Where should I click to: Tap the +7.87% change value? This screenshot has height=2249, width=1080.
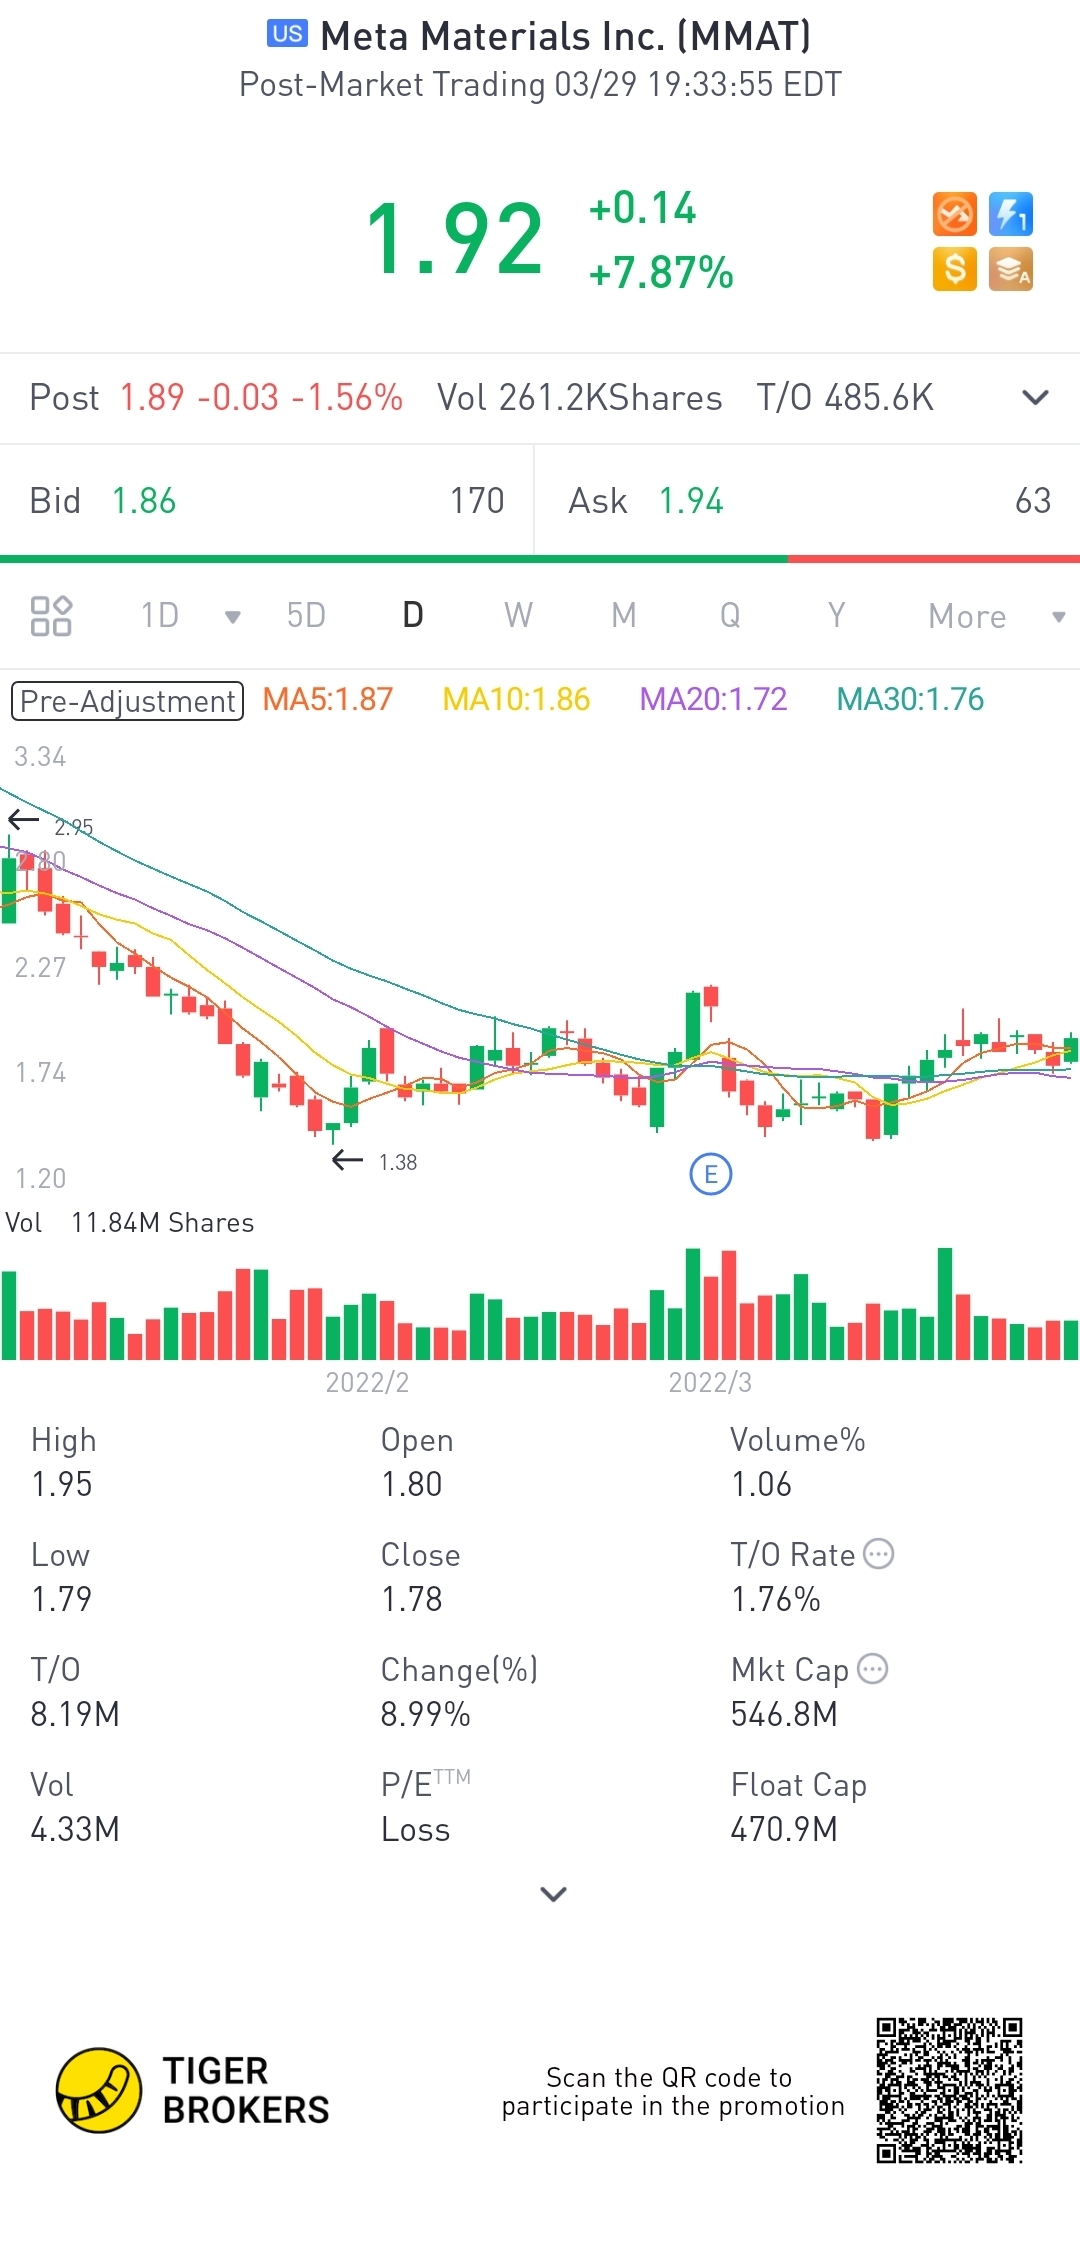coord(661,272)
